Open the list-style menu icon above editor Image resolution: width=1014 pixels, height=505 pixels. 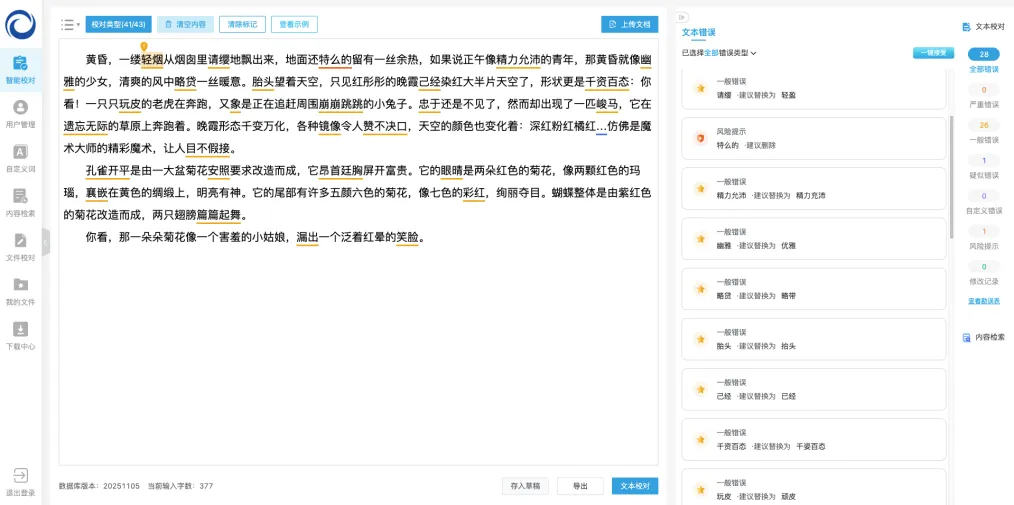70,25
